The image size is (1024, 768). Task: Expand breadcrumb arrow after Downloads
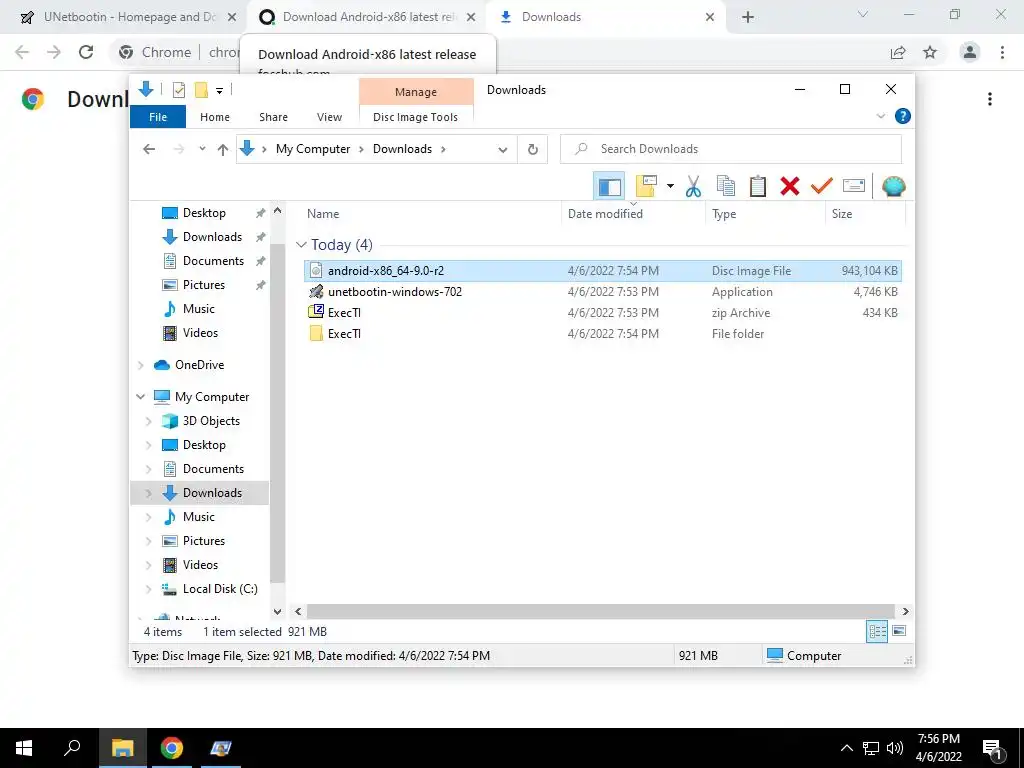[x=443, y=149]
